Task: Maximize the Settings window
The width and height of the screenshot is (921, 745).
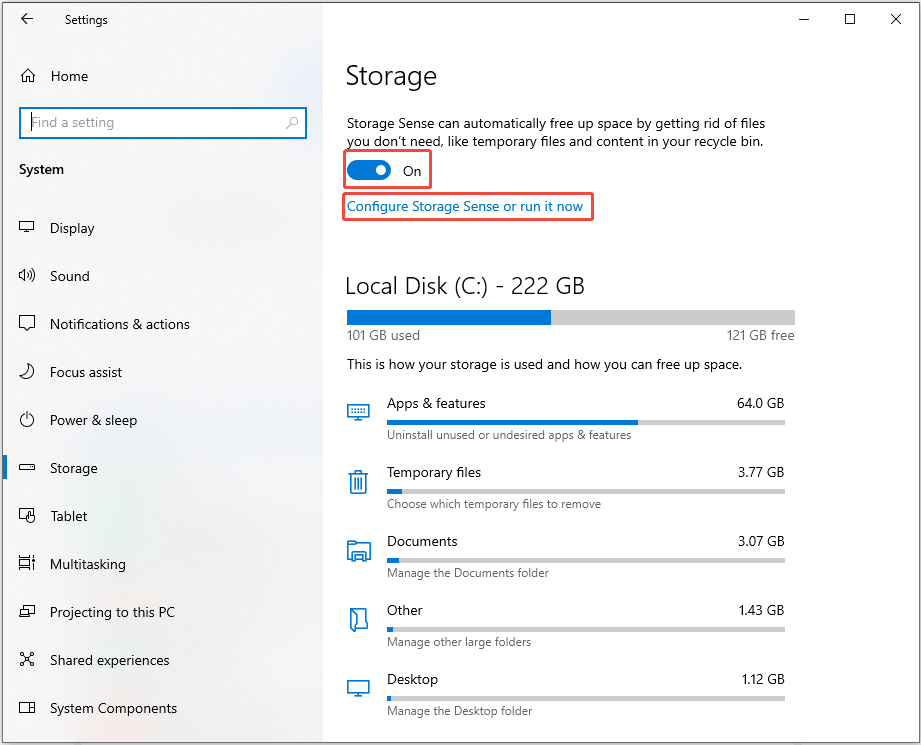Action: coord(849,19)
